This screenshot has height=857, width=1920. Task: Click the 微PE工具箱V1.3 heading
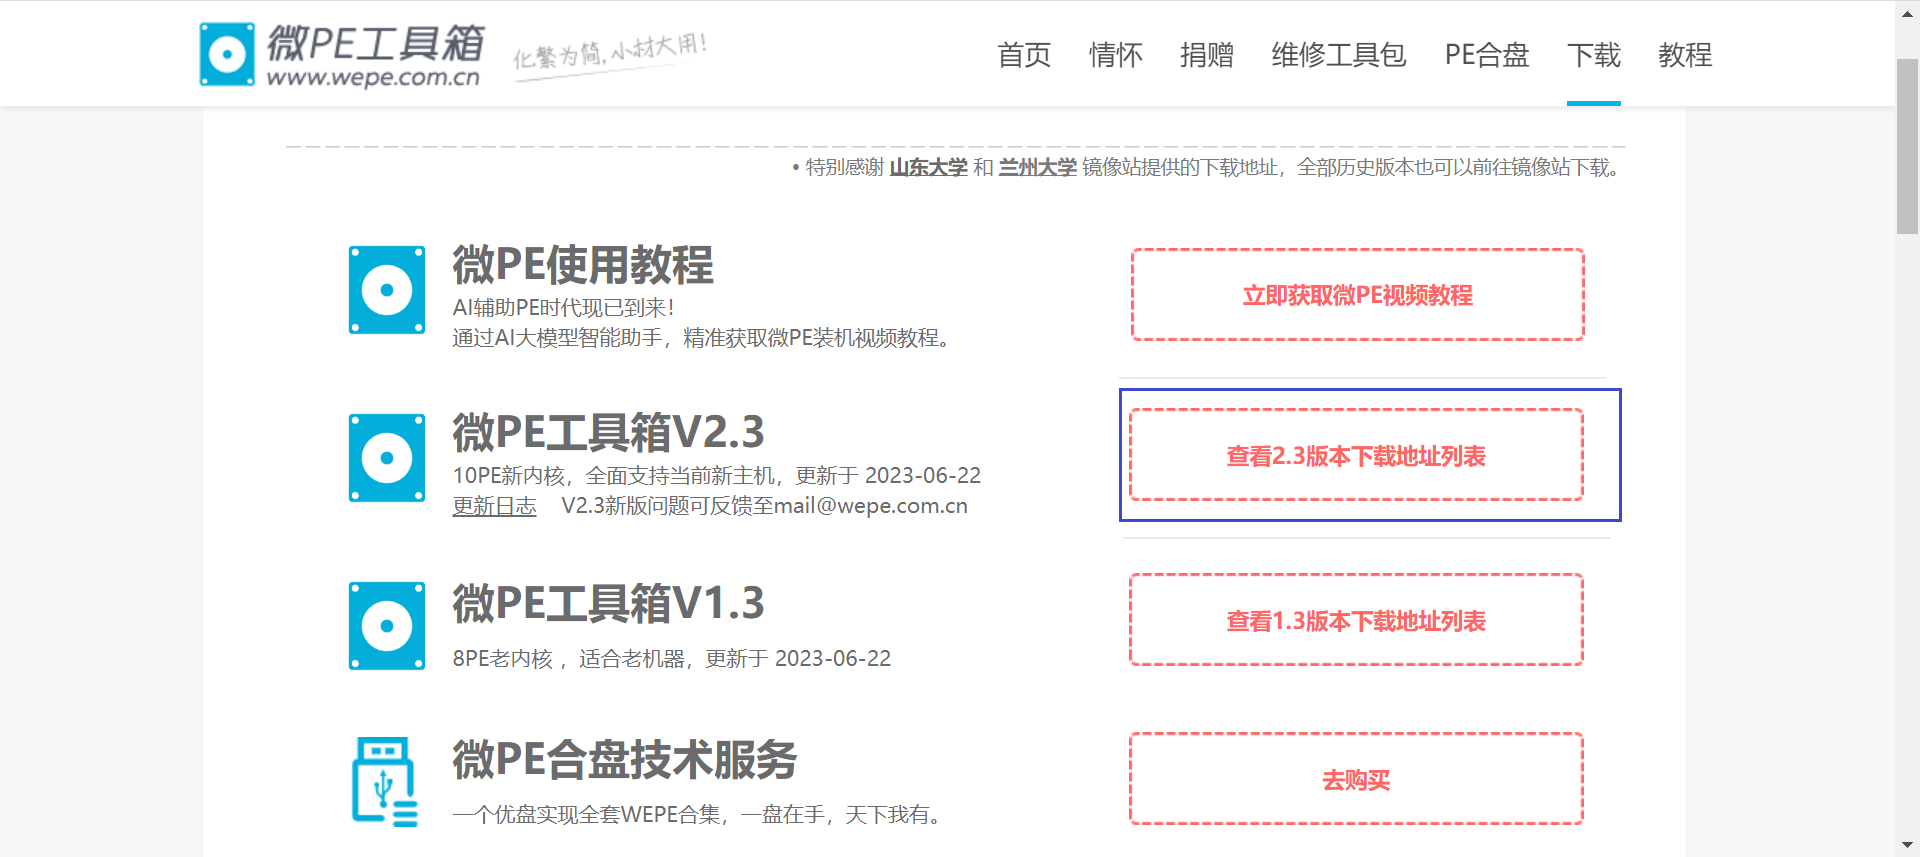click(609, 603)
